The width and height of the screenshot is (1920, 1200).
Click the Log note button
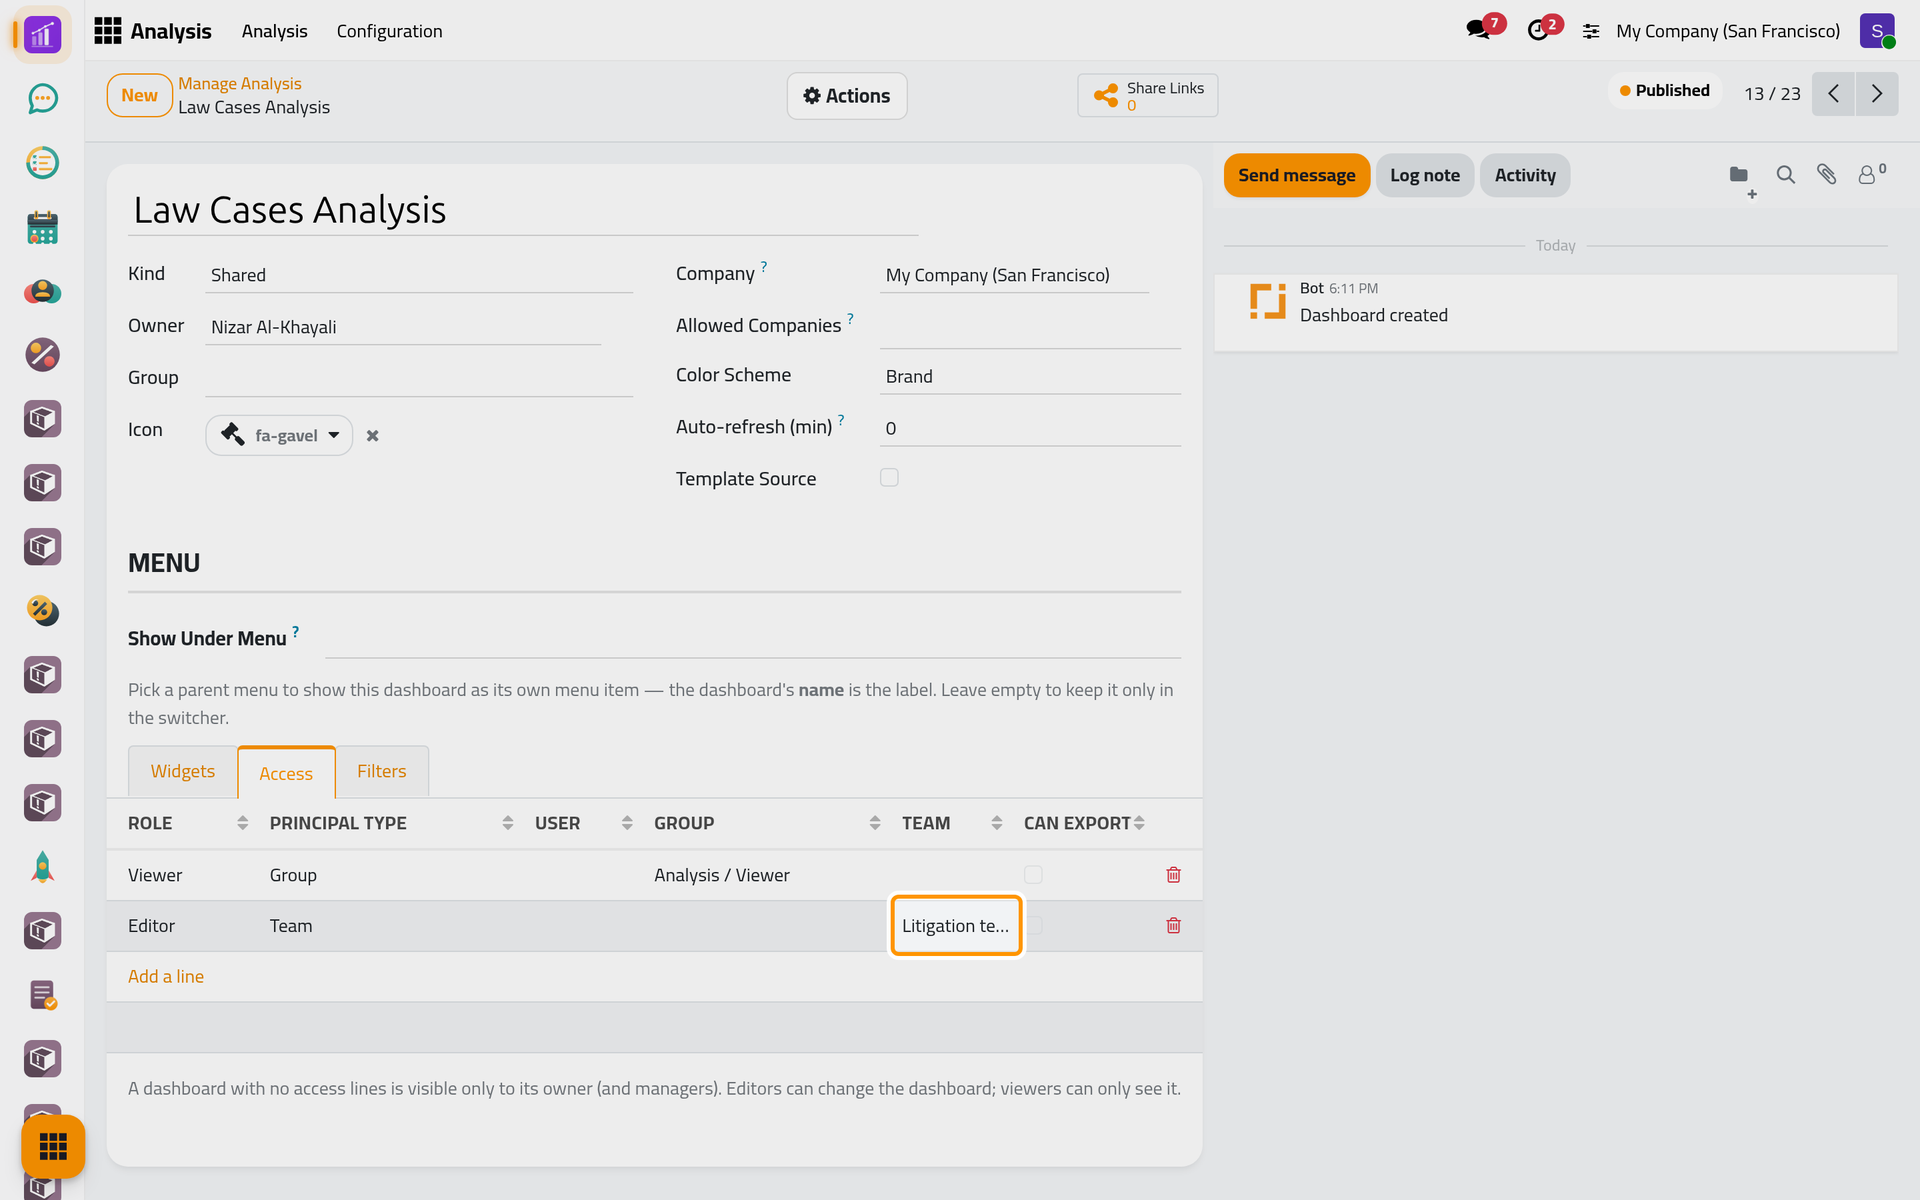point(1425,175)
